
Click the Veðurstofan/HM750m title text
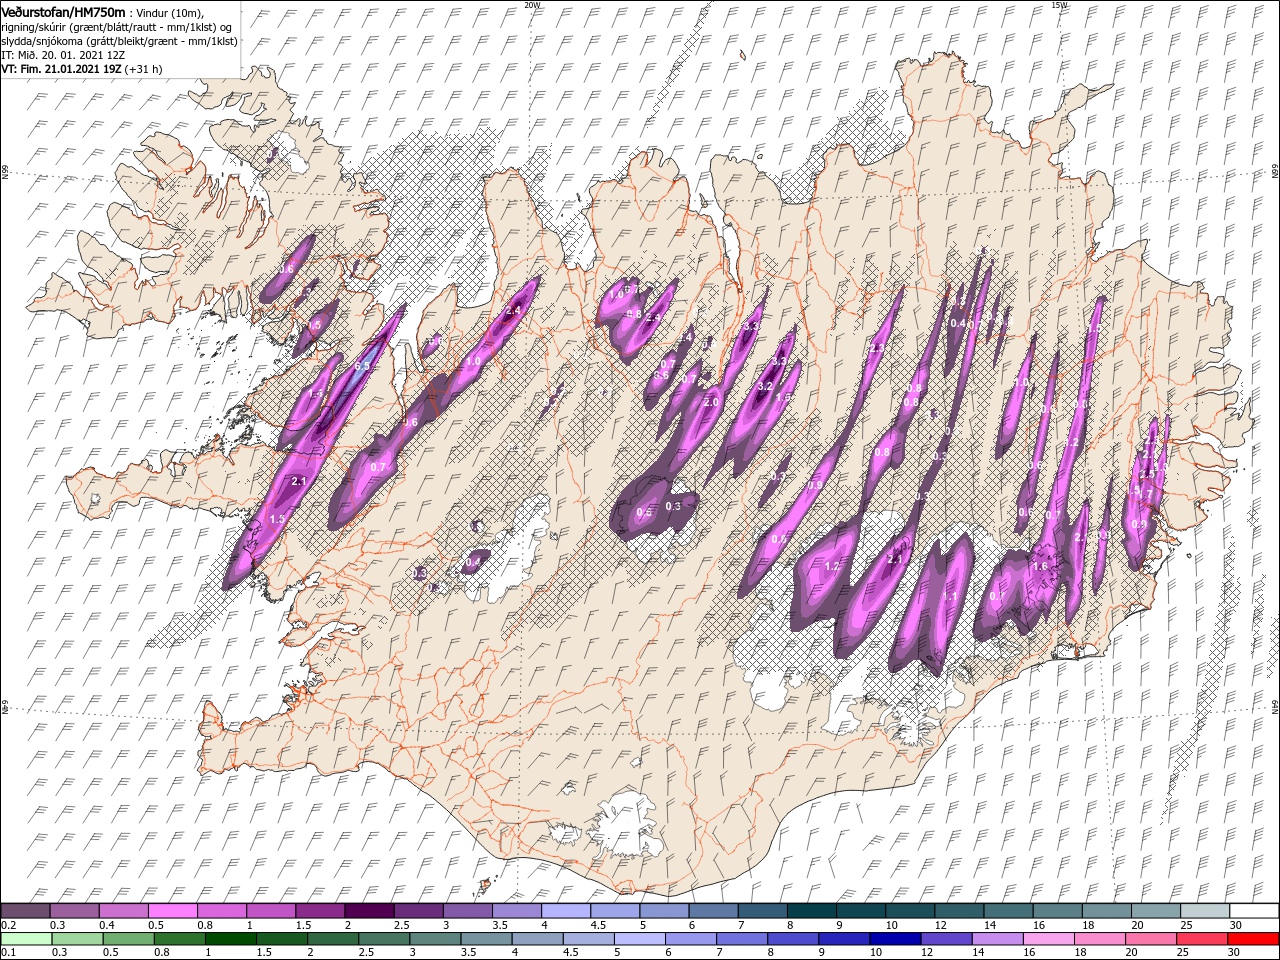[x=63, y=11]
